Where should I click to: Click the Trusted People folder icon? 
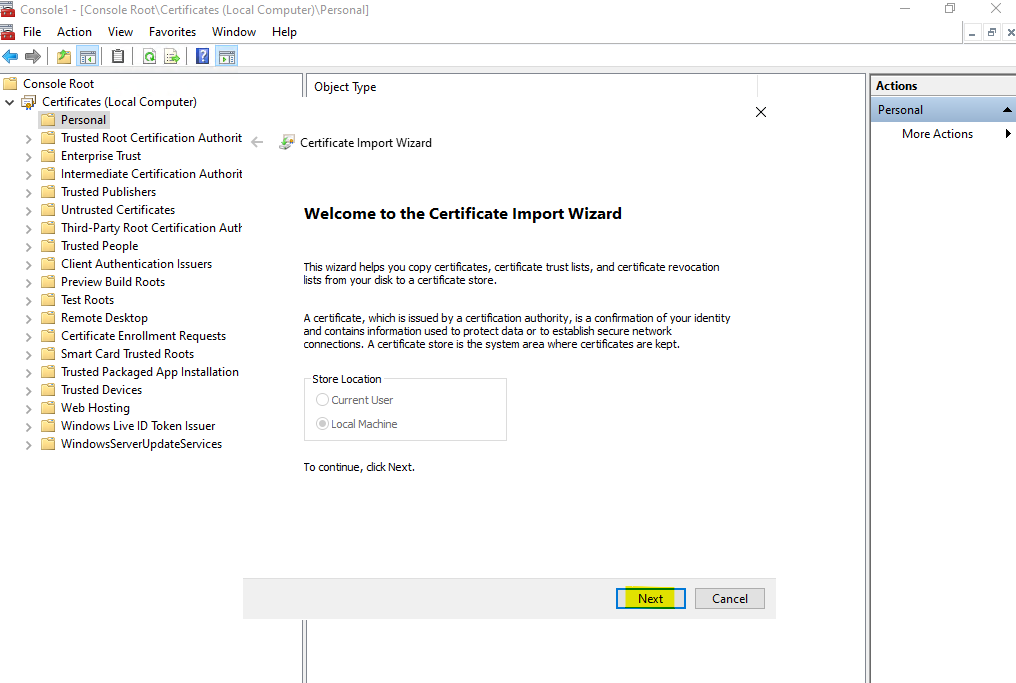[x=48, y=246]
